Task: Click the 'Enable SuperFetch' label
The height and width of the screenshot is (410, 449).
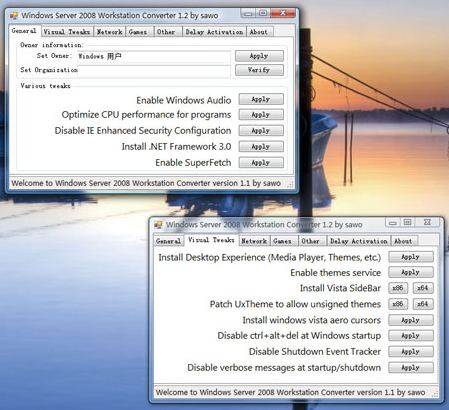Action: click(x=193, y=163)
